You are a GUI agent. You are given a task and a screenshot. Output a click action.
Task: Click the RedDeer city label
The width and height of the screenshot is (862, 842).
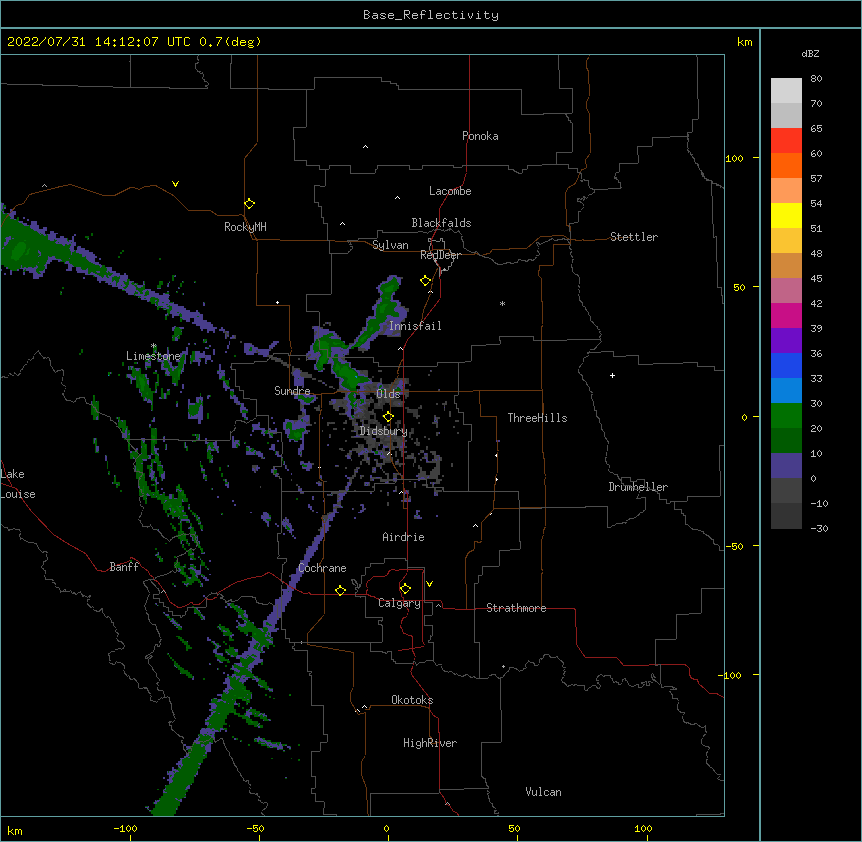[440, 255]
